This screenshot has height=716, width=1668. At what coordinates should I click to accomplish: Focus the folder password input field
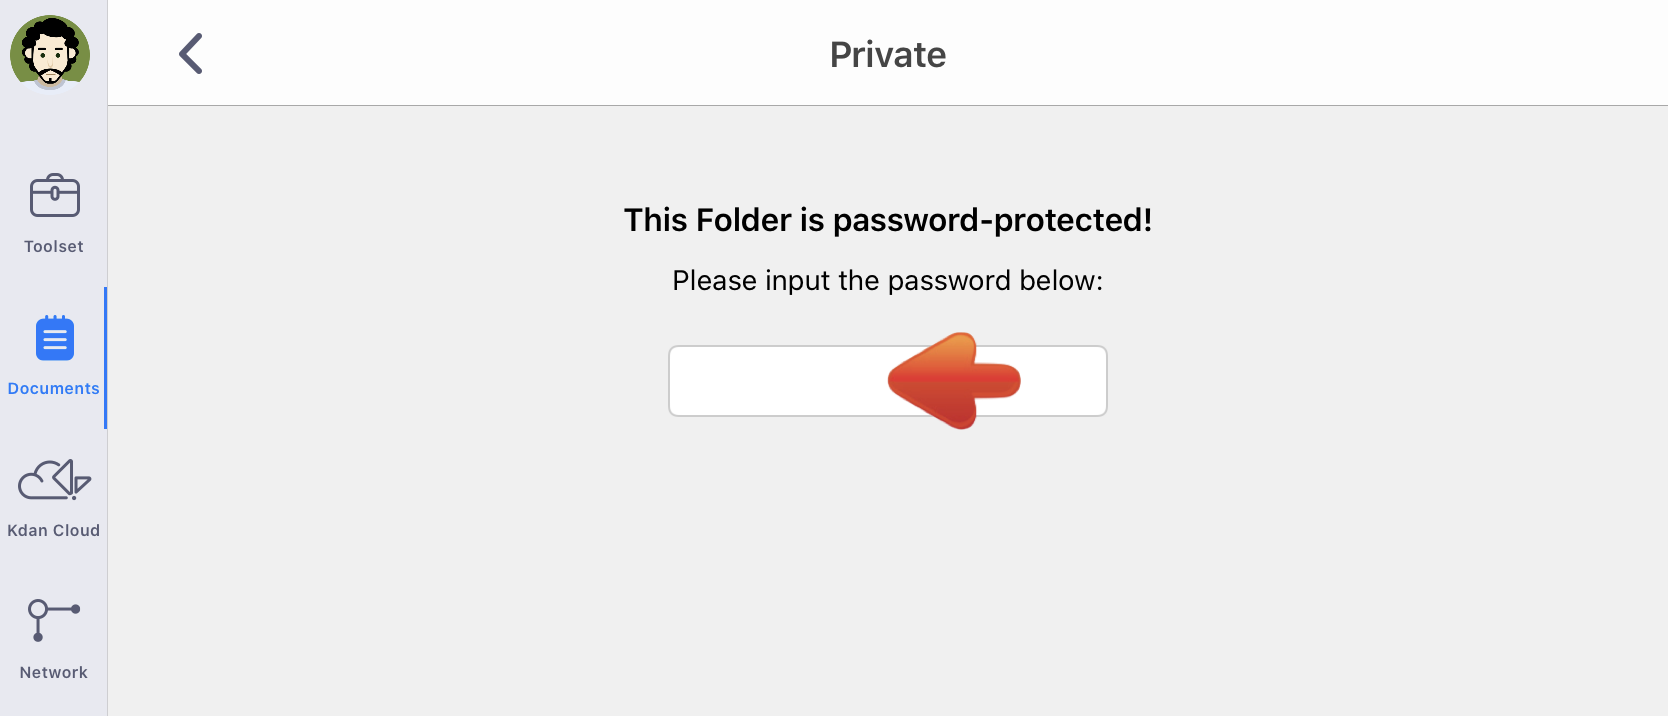coord(888,381)
